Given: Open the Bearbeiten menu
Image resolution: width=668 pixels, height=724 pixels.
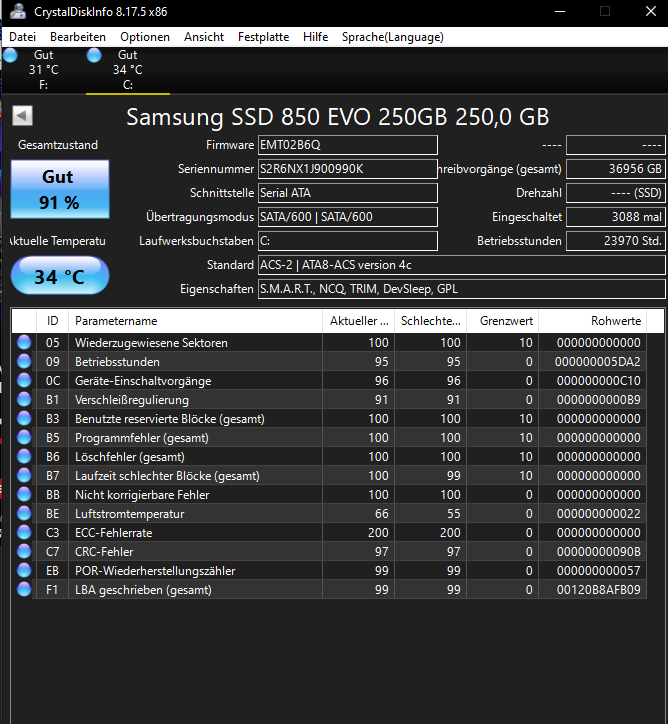Looking at the screenshot, I should pos(78,37).
